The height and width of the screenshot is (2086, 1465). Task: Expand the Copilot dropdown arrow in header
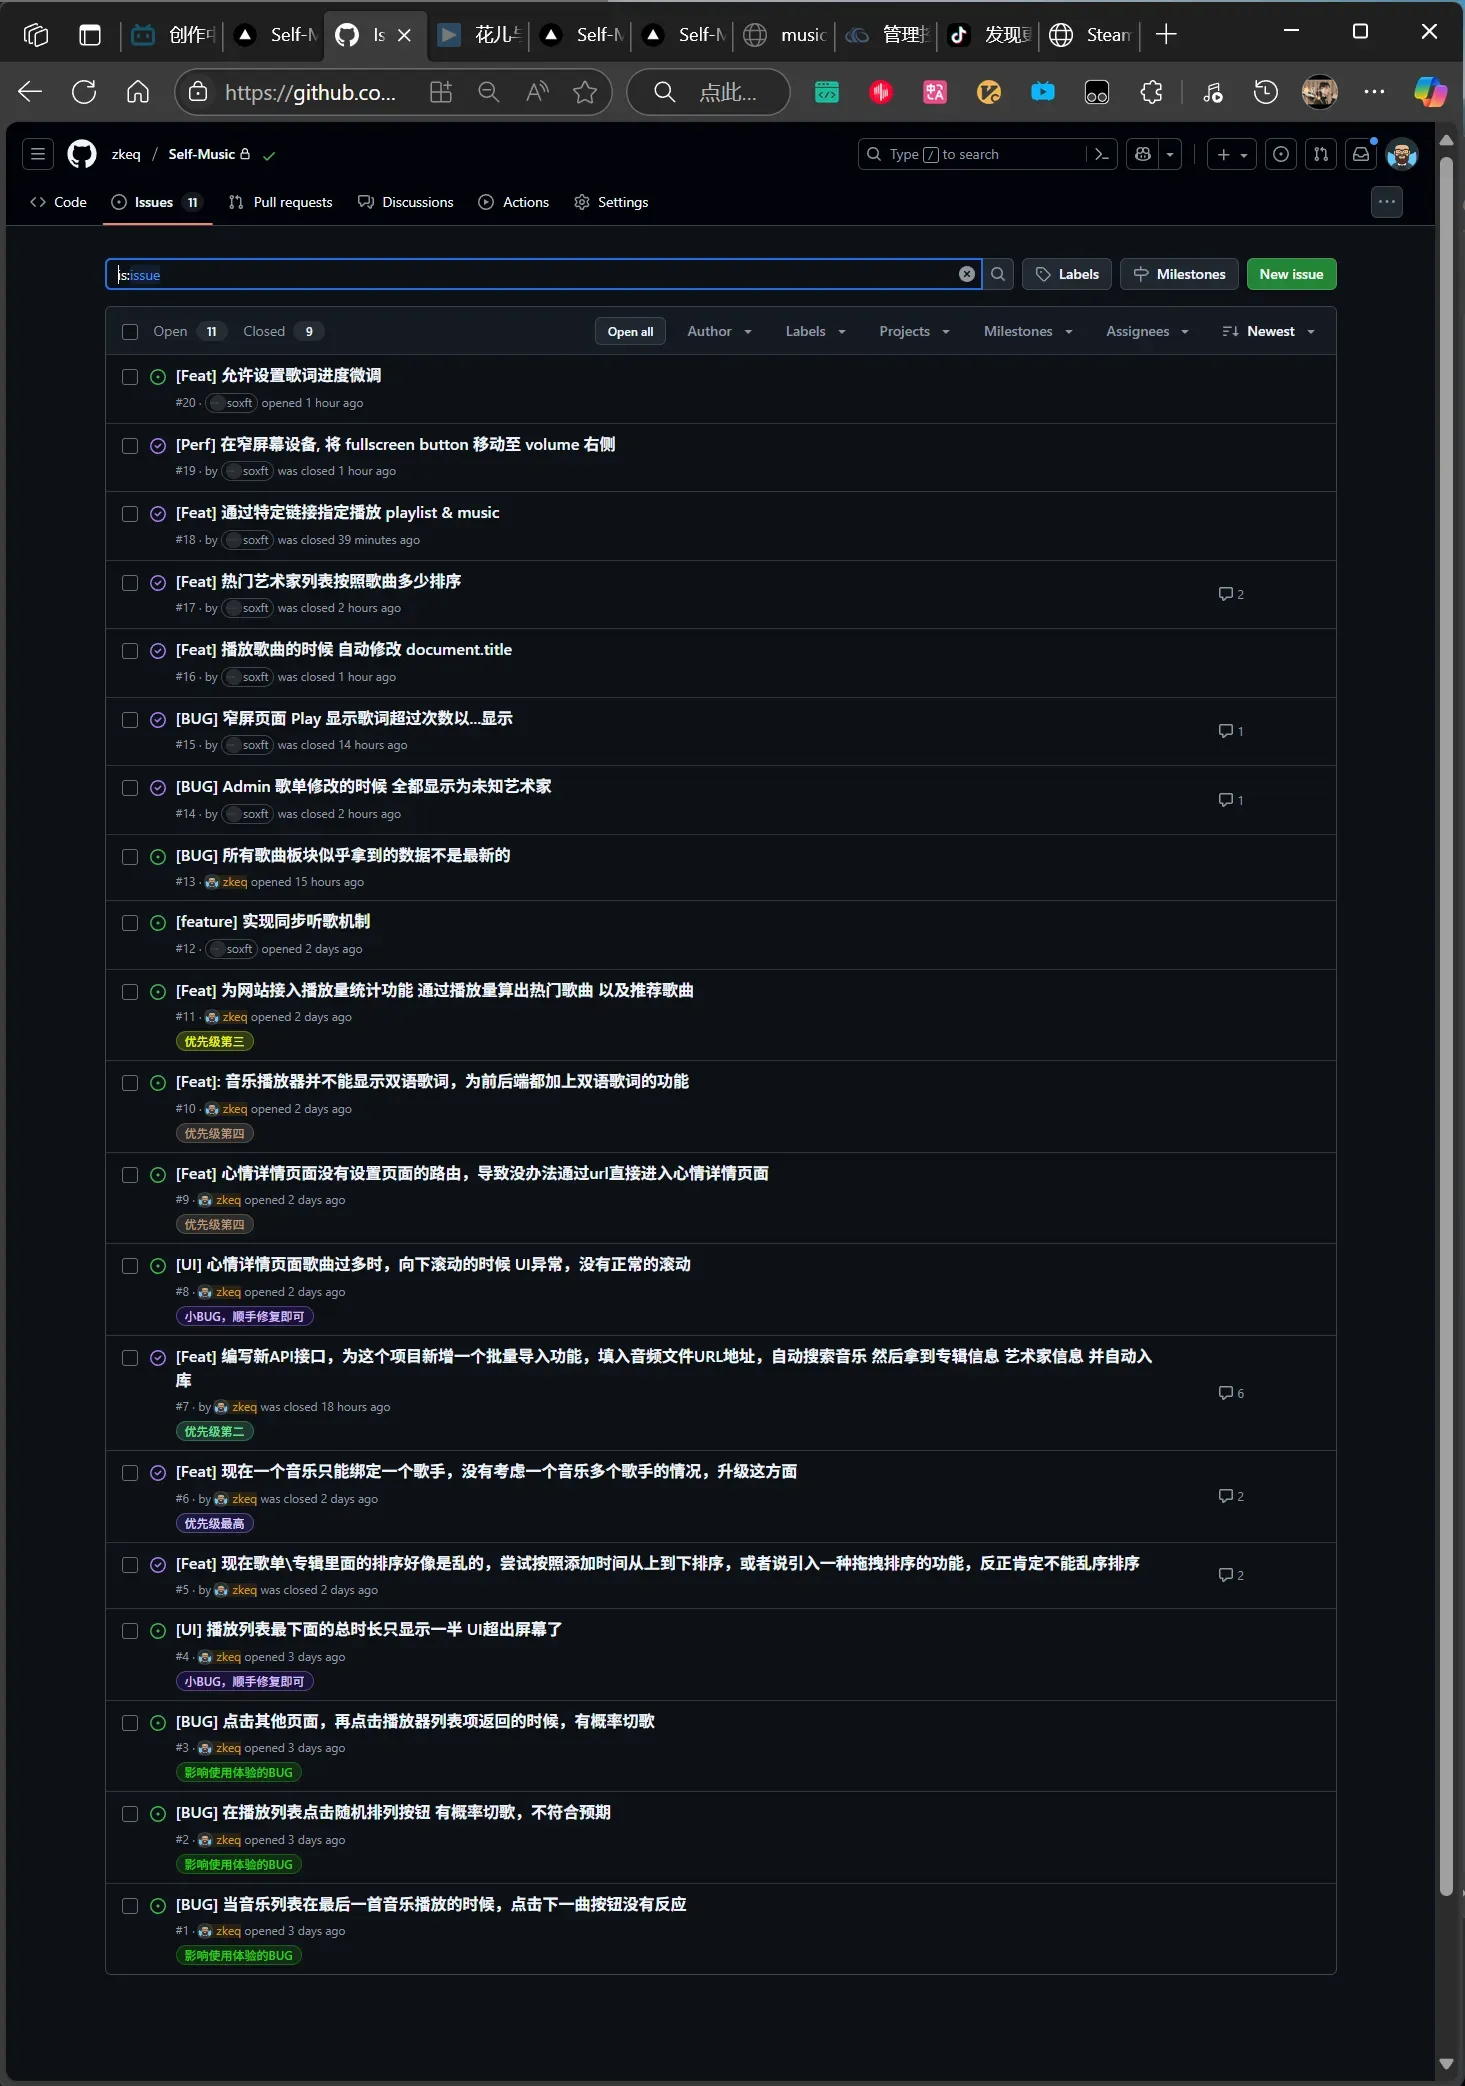click(1170, 154)
